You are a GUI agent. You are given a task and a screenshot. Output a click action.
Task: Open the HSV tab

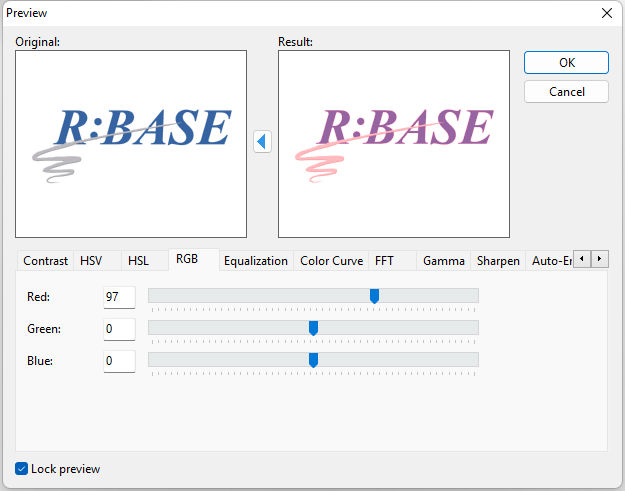(x=97, y=261)
